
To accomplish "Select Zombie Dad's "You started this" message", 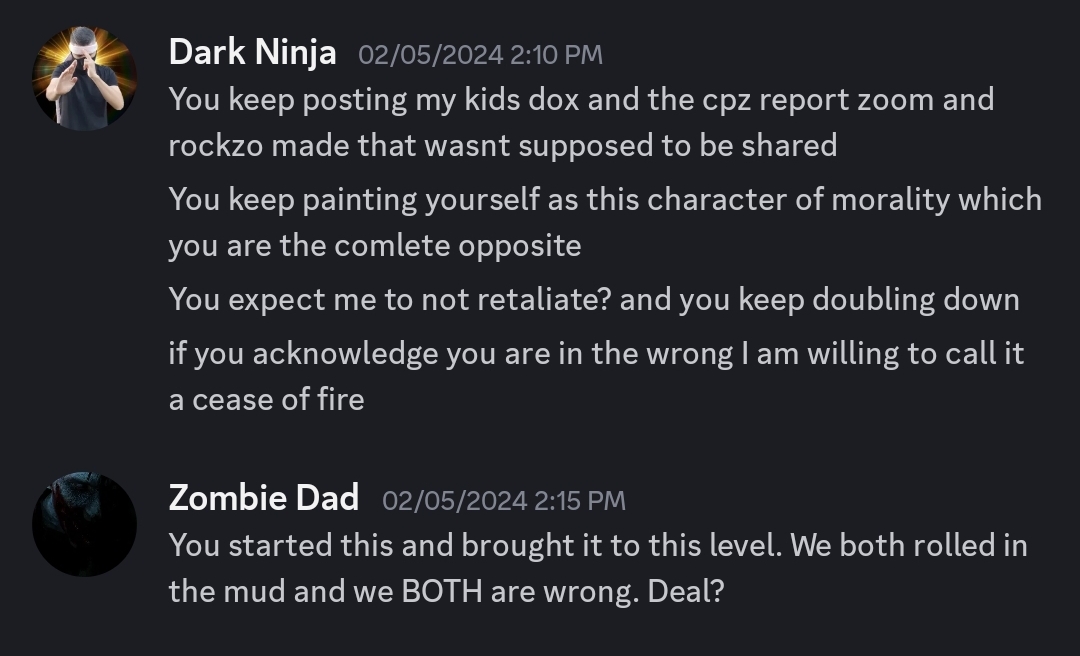I will point(597,567).
